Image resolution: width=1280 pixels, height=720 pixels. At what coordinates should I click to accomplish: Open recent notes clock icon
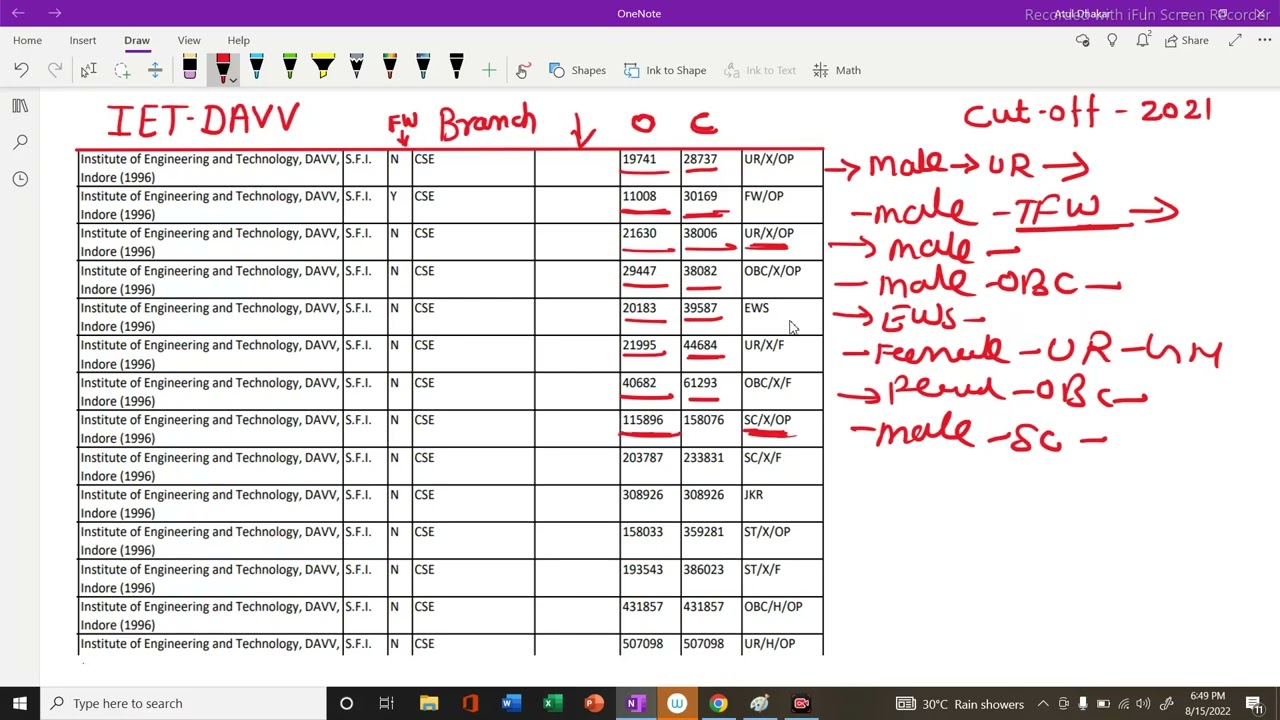tap(20, 179)
